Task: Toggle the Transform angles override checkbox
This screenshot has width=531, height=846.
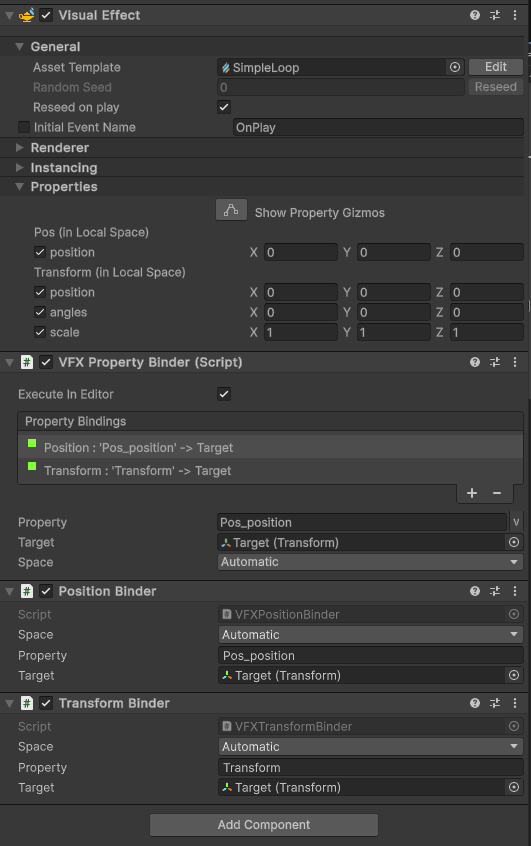Action: [40, 312]
